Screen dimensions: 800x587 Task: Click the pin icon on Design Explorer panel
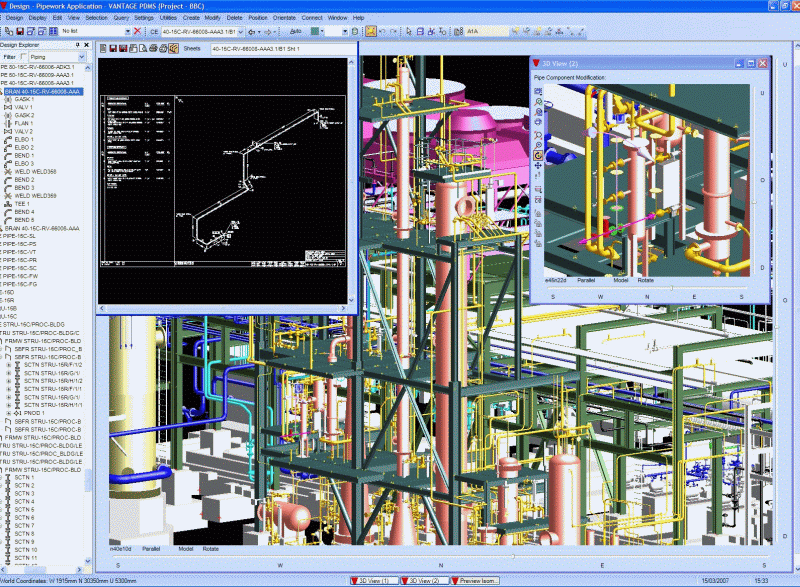(77, 45)
